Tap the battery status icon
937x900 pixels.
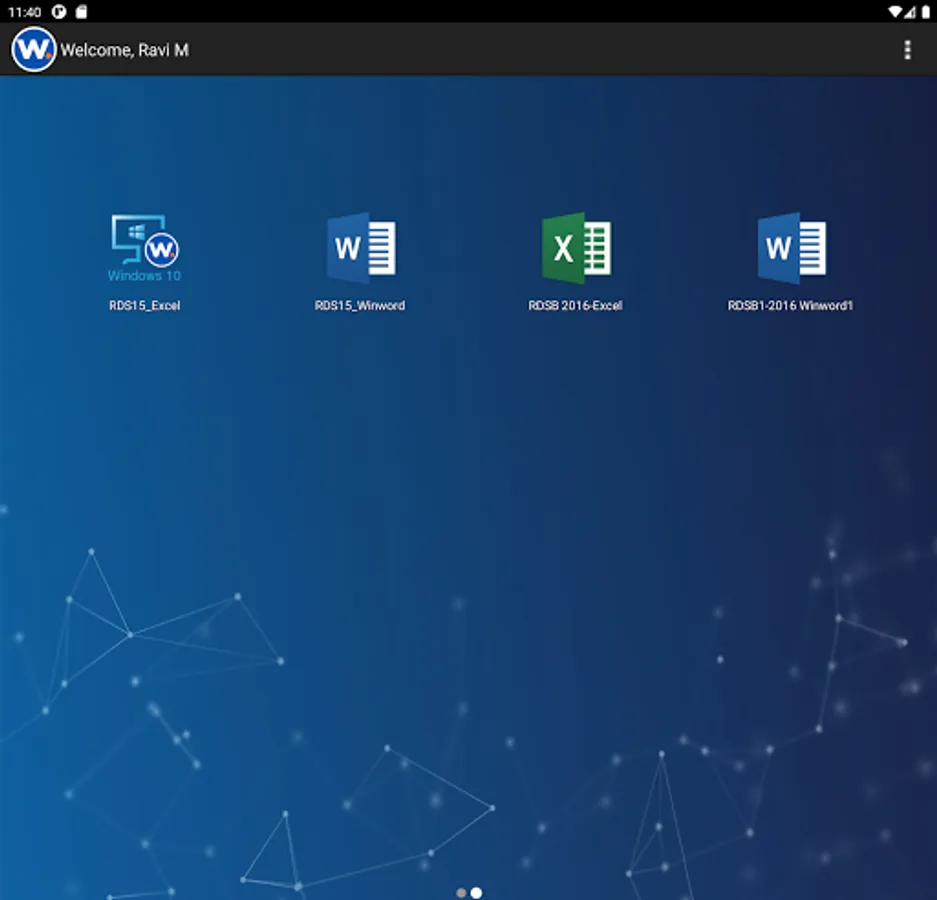point(926,12)
